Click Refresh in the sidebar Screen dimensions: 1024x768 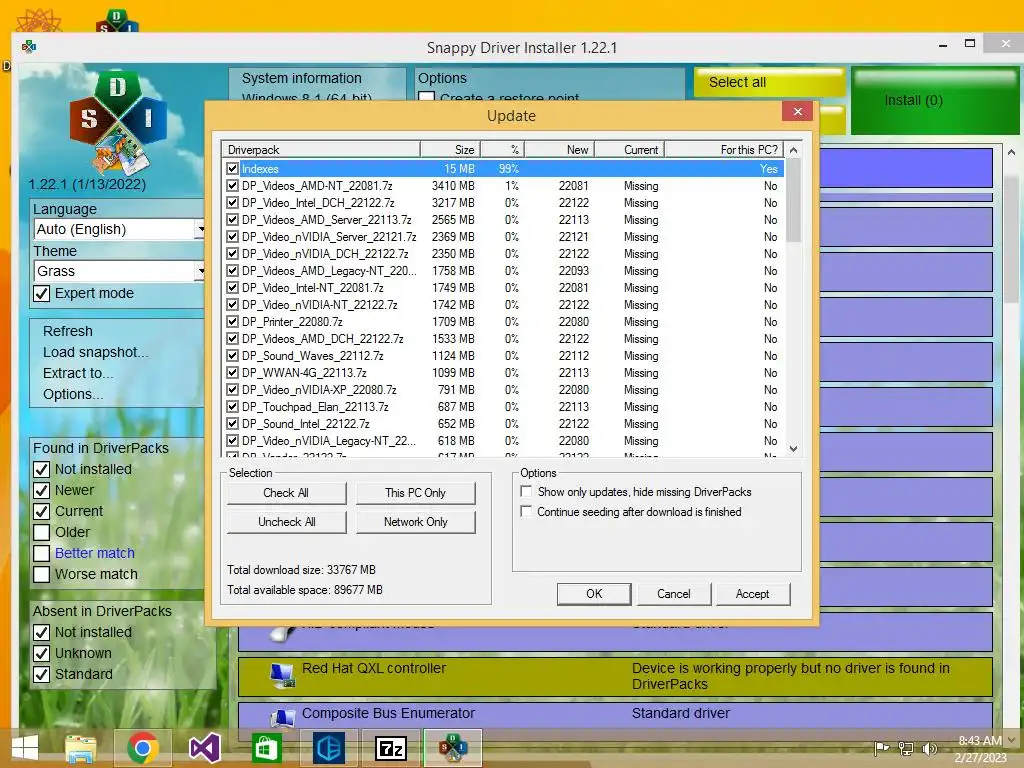click(x=68, y=331)
